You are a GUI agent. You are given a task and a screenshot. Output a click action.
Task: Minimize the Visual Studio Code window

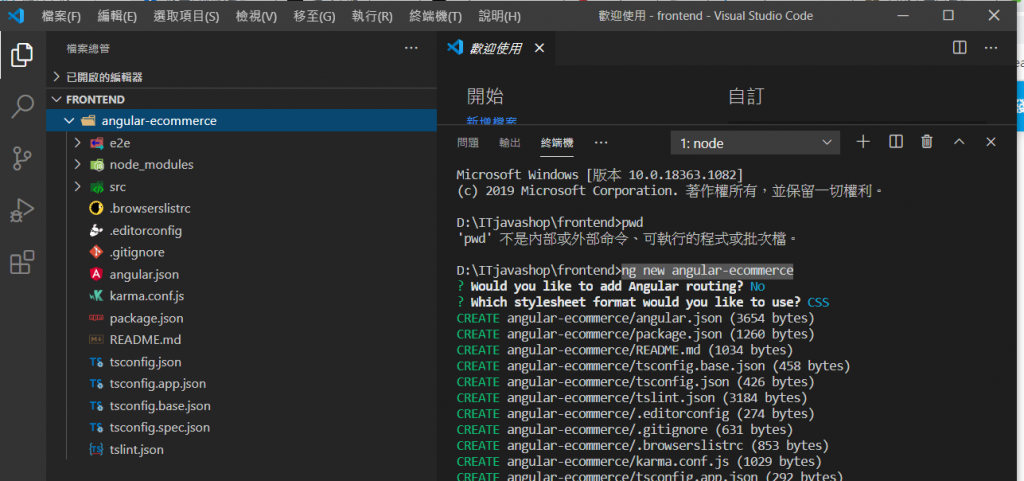[x=903, y=16]
